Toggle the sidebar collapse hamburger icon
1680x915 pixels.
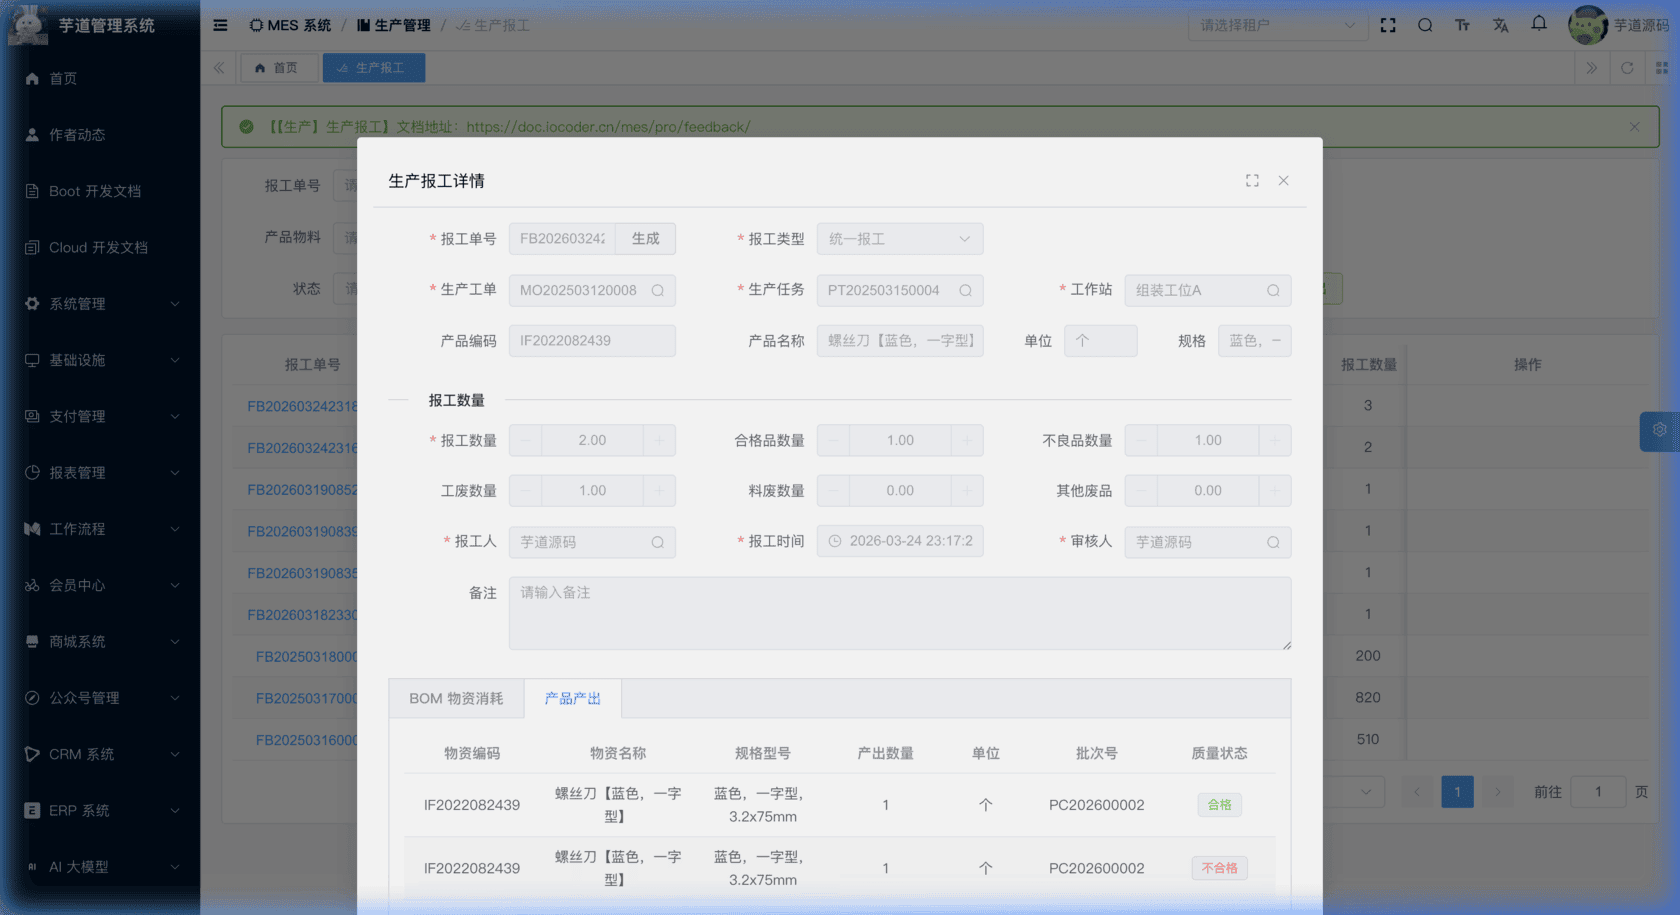[220, 26]
